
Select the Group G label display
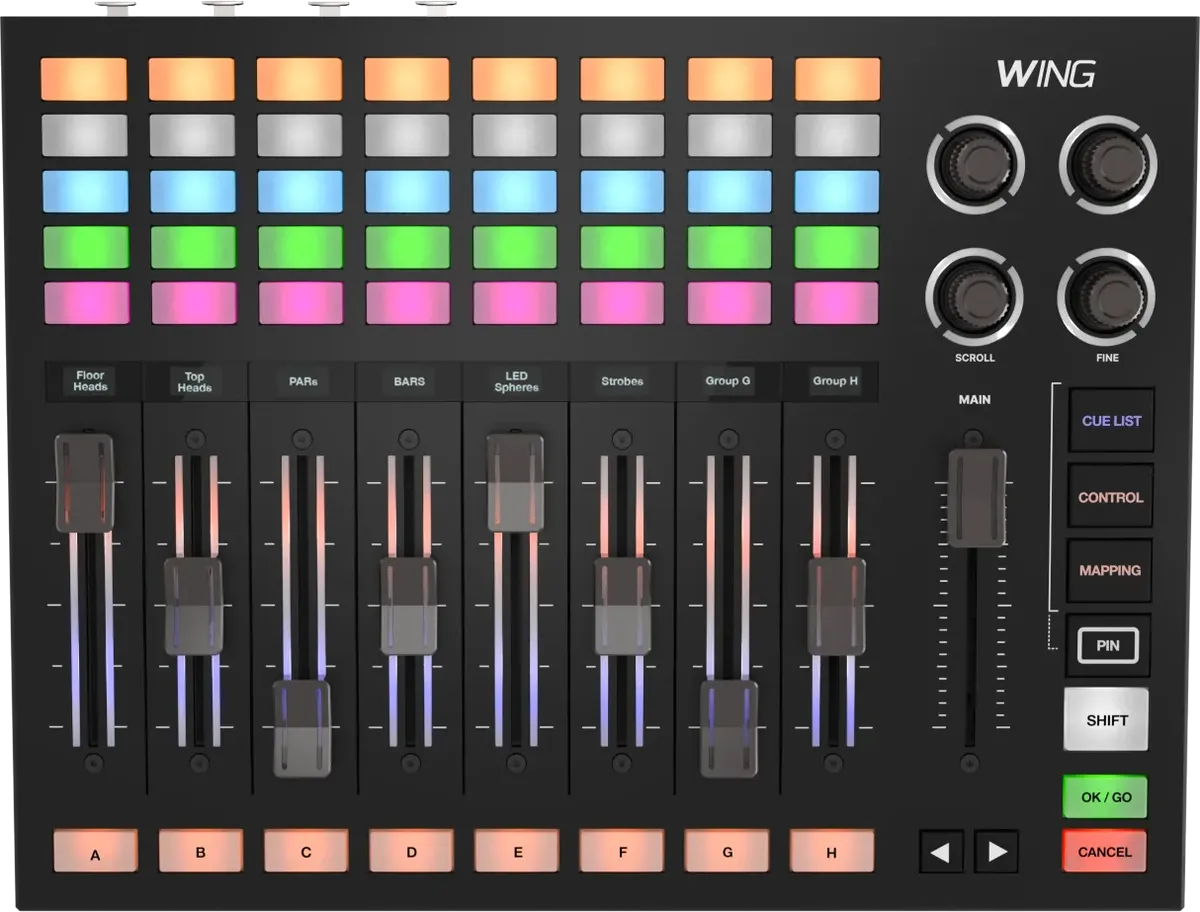728,381
